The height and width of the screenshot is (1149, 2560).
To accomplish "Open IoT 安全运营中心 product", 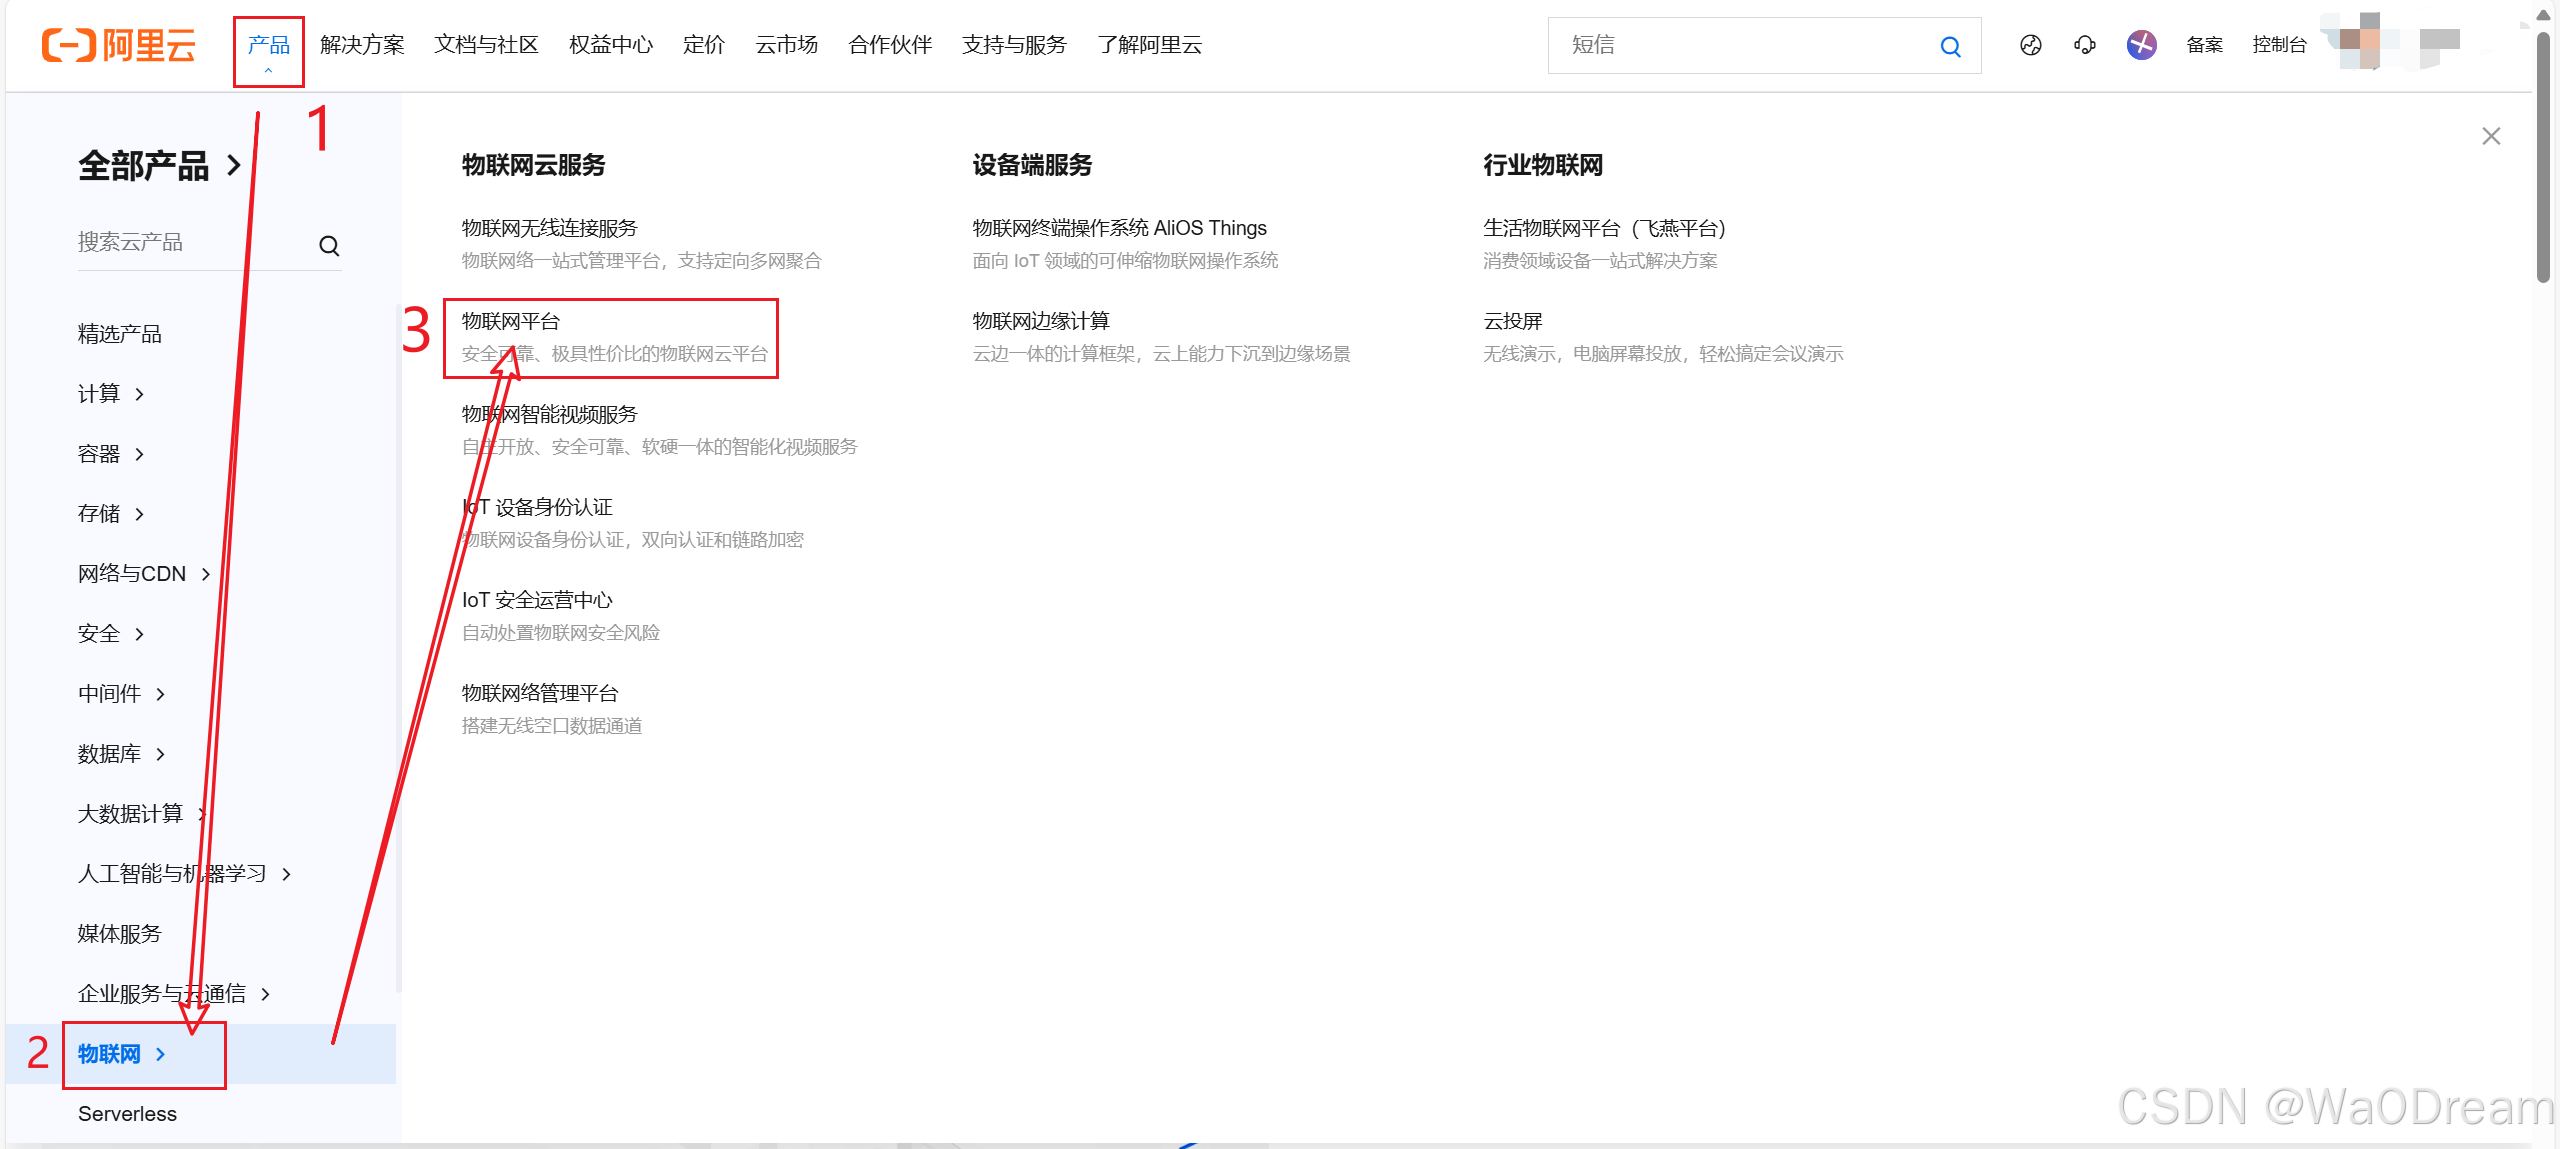I will tap(537, 600).
